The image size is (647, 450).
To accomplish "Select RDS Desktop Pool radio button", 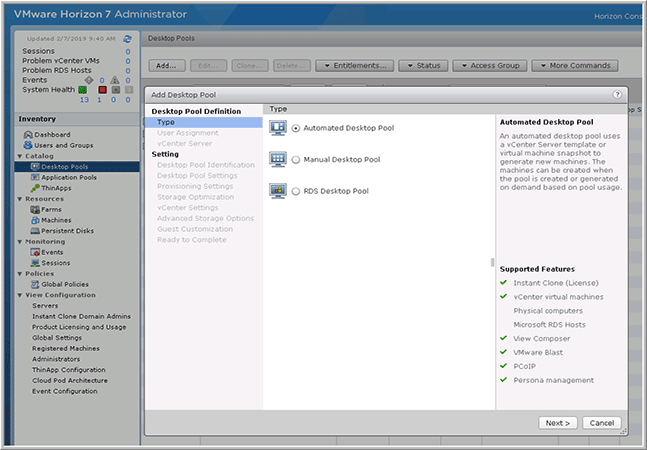I will tap(295, 191).
